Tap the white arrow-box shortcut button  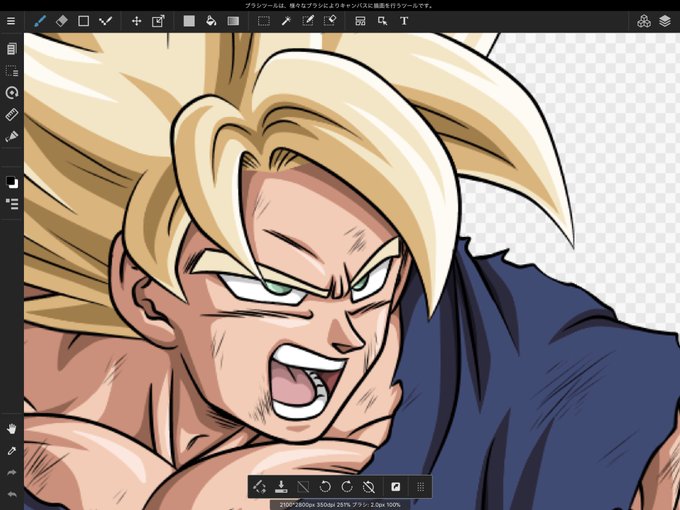pos(396,487)
